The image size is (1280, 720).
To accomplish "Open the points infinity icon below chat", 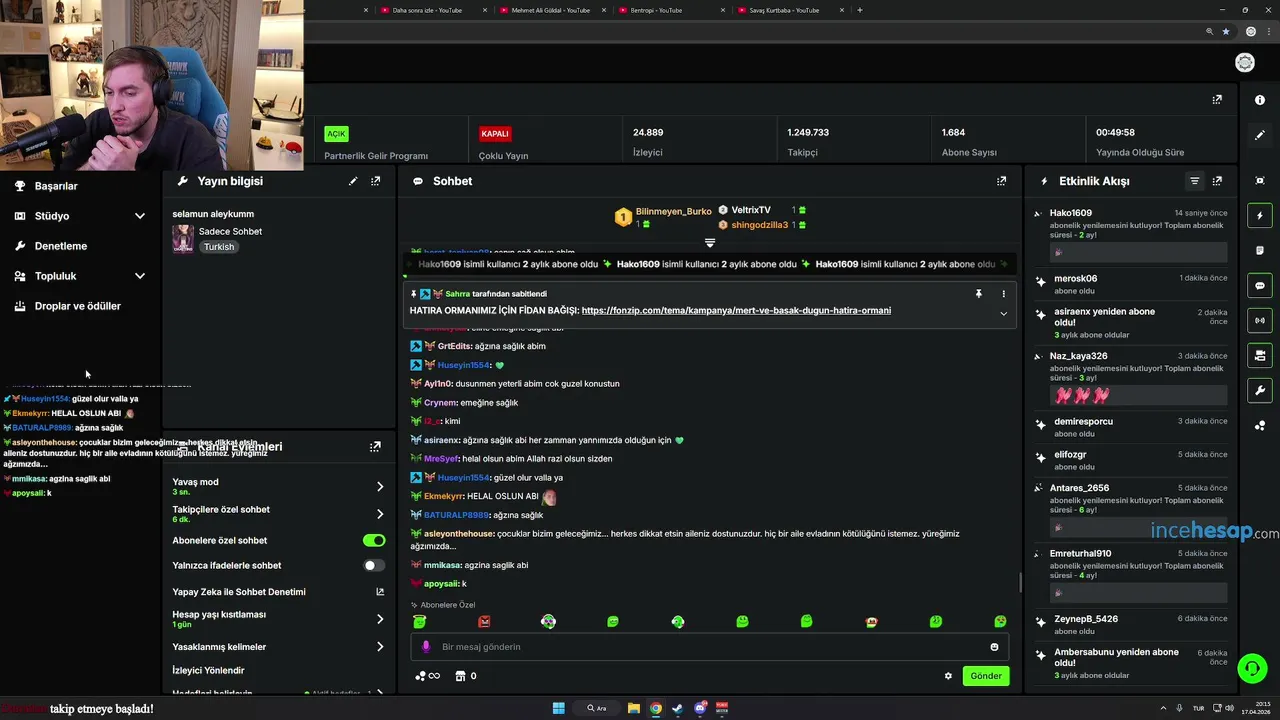I will (x=427, y=676).
